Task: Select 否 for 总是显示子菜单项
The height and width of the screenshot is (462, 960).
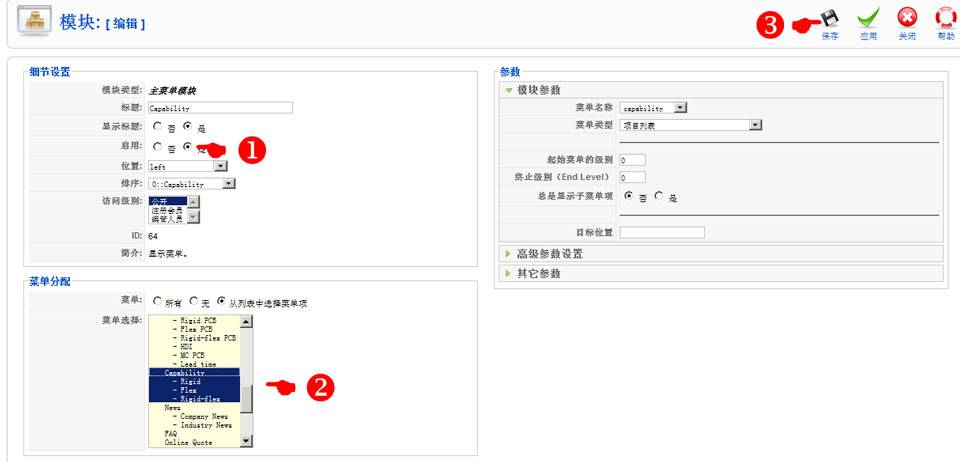Action: coord(628,196)
